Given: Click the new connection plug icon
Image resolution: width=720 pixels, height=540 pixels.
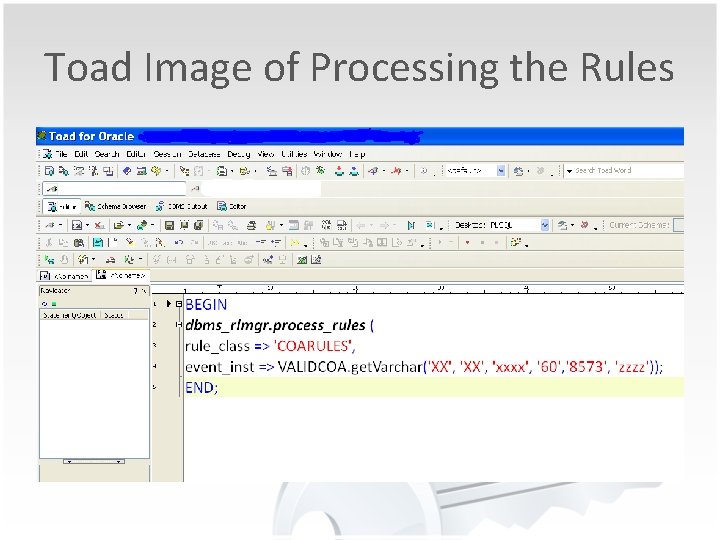Looking at the screenshot, I should click(373, 171).
